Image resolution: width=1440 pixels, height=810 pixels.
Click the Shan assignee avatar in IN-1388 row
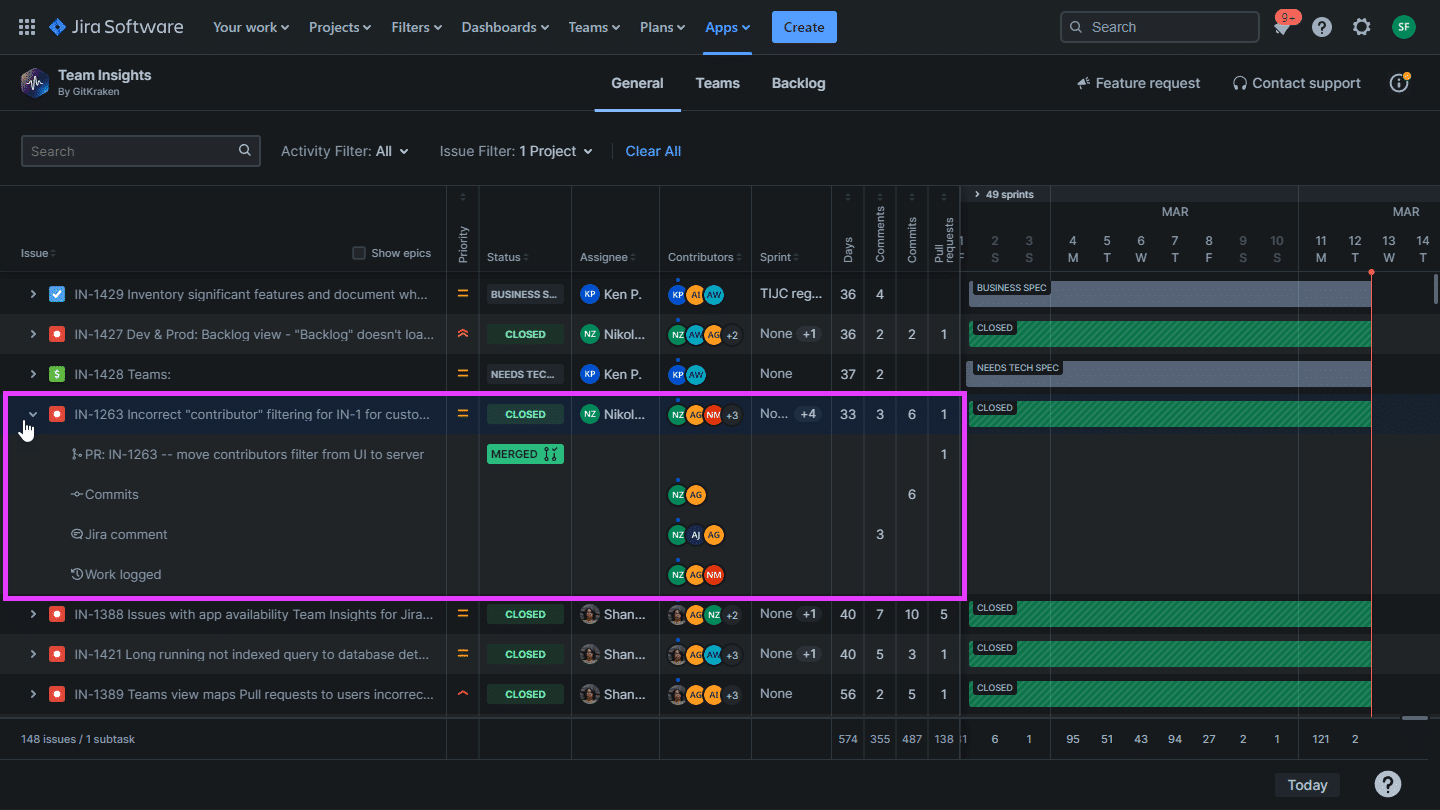coord(590,614)
